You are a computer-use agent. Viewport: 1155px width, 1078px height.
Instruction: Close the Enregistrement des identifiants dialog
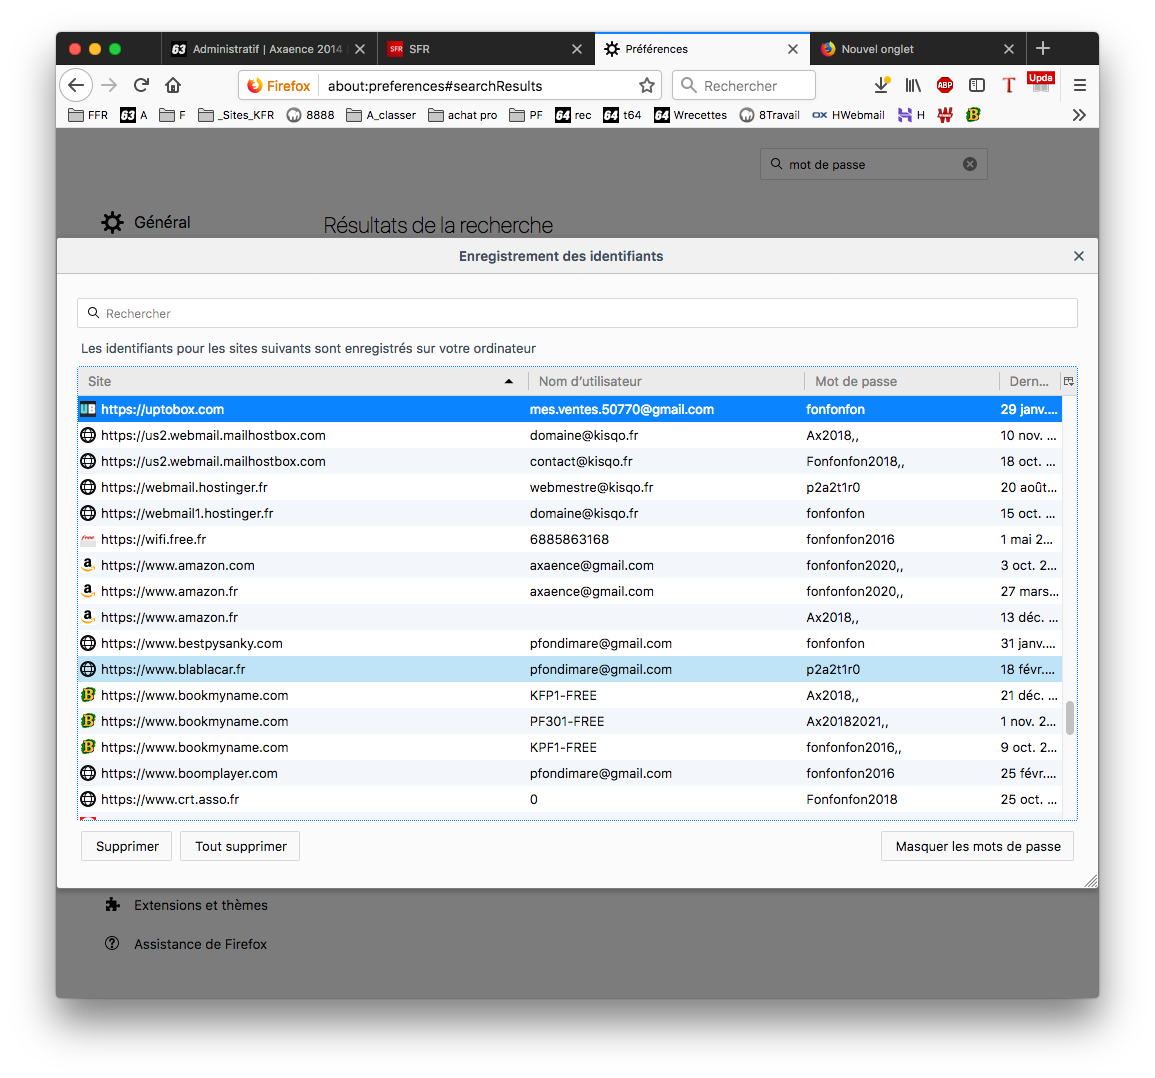[1079, 256]
